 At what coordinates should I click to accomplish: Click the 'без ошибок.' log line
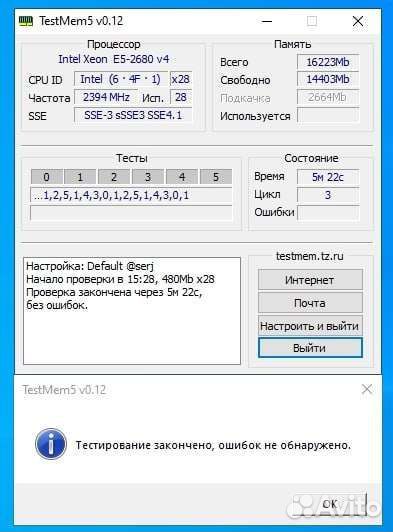(57, 305)
